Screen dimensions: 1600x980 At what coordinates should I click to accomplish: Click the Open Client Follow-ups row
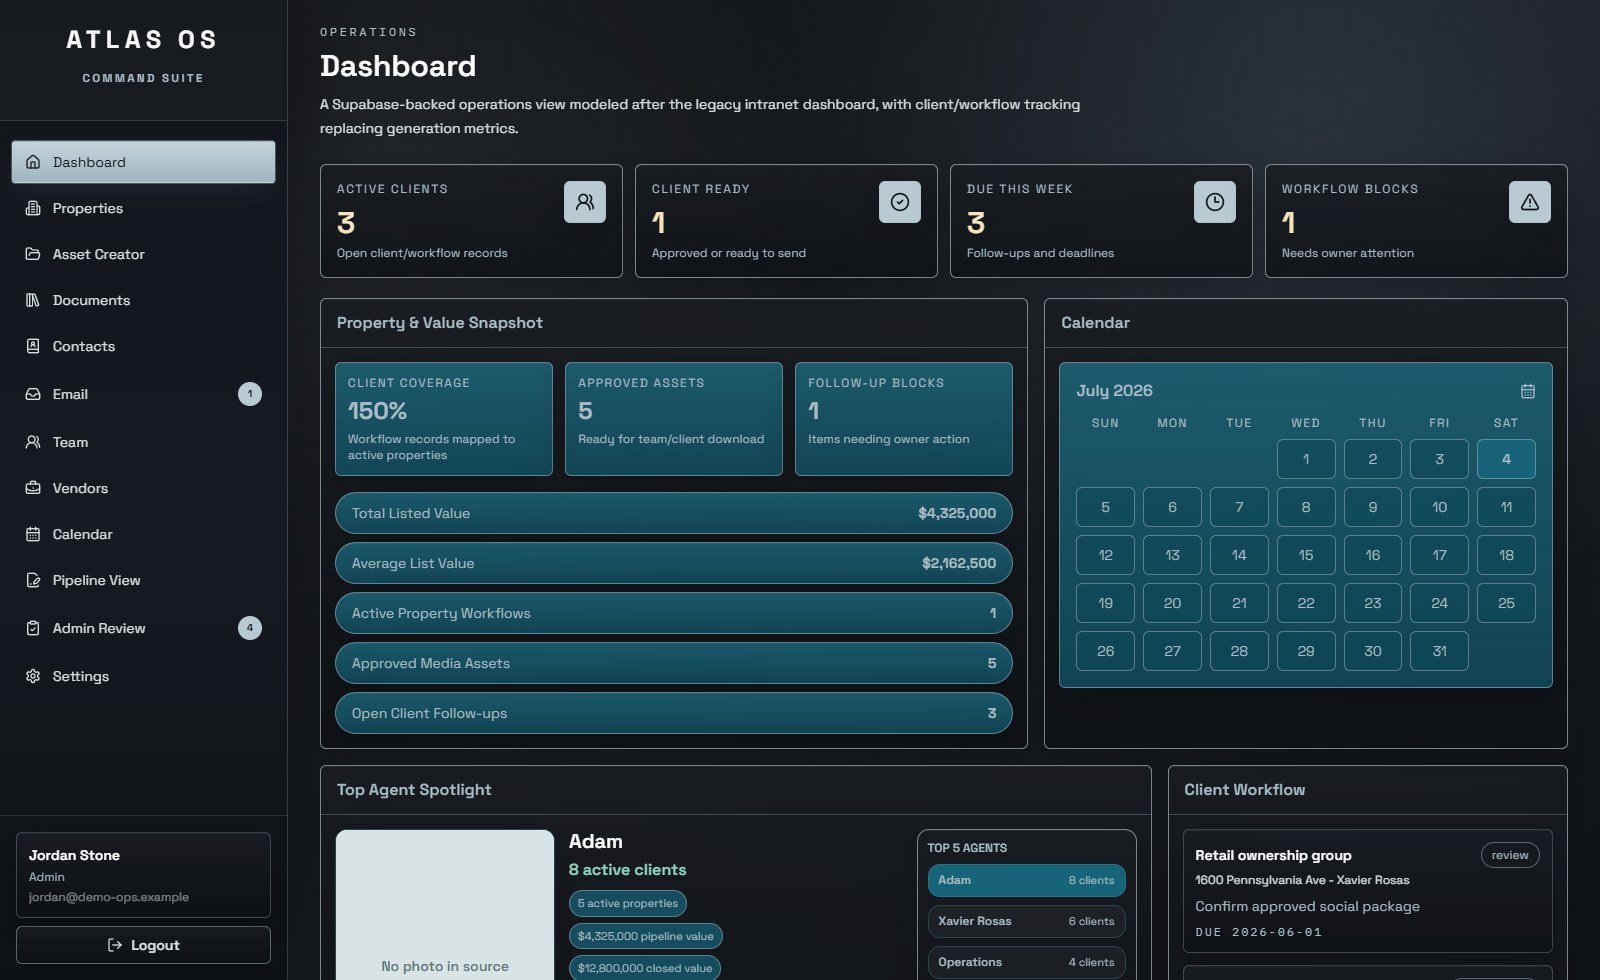(x=673, y=713)
